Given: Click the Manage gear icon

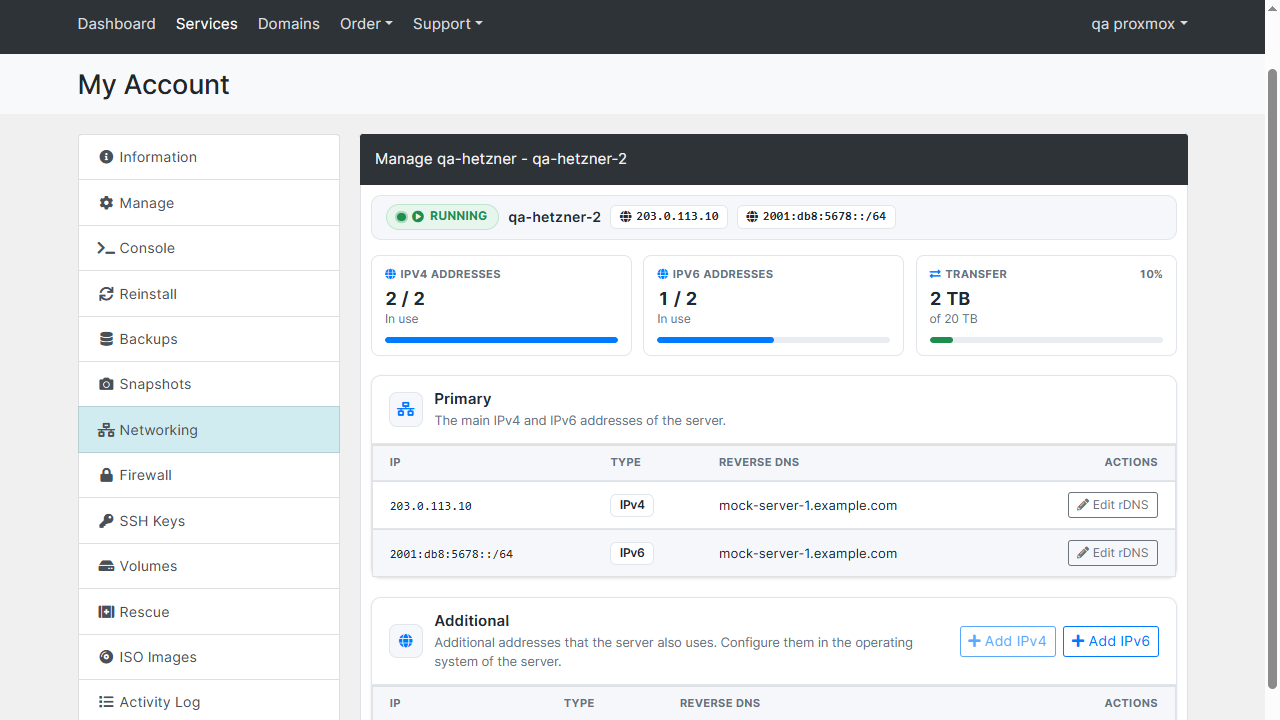Looking at the screenshot, I should 106,203.
